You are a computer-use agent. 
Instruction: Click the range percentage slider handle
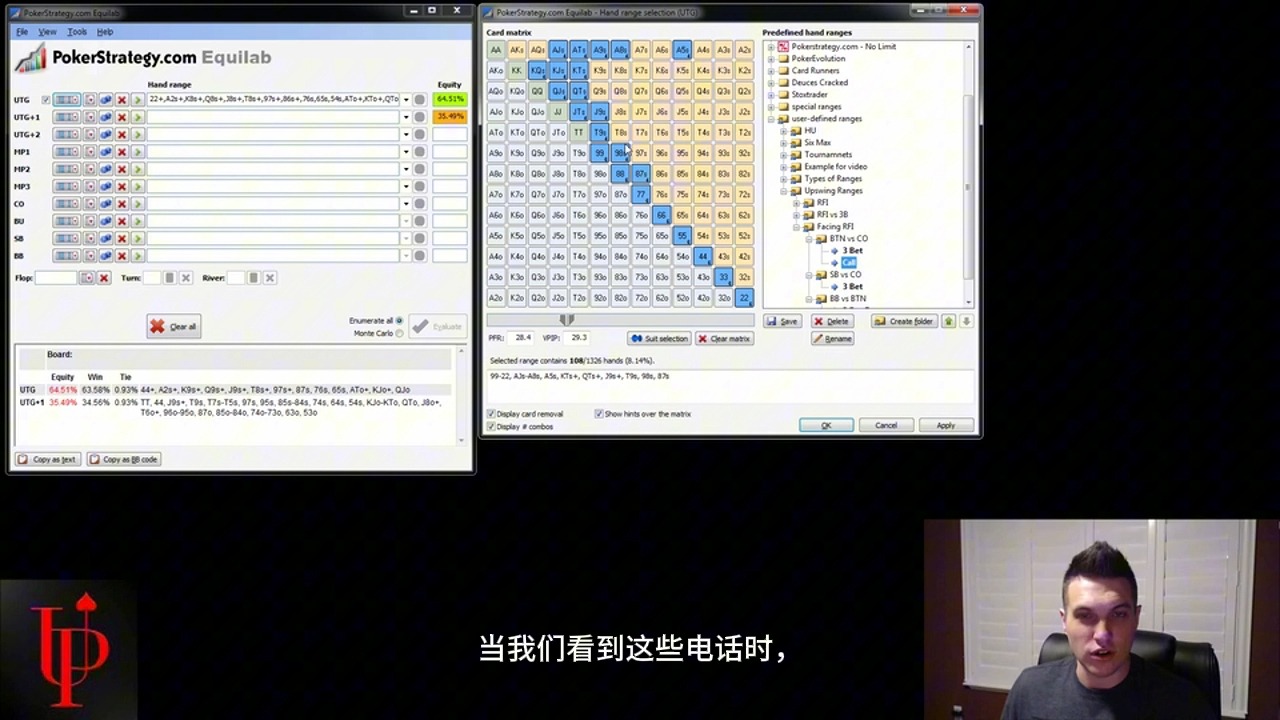click(x=567, y=320)
